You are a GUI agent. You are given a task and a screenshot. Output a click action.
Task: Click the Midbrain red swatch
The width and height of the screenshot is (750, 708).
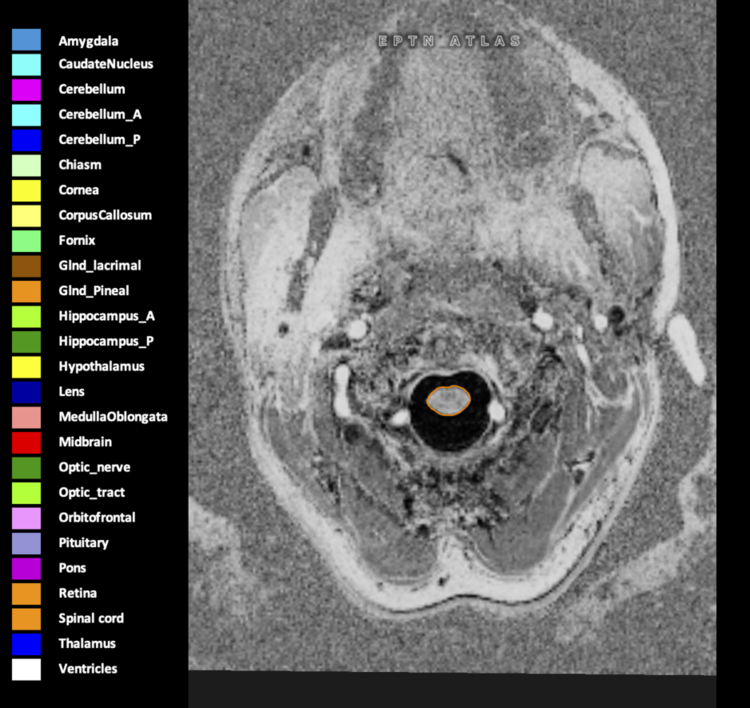point(26,442)
